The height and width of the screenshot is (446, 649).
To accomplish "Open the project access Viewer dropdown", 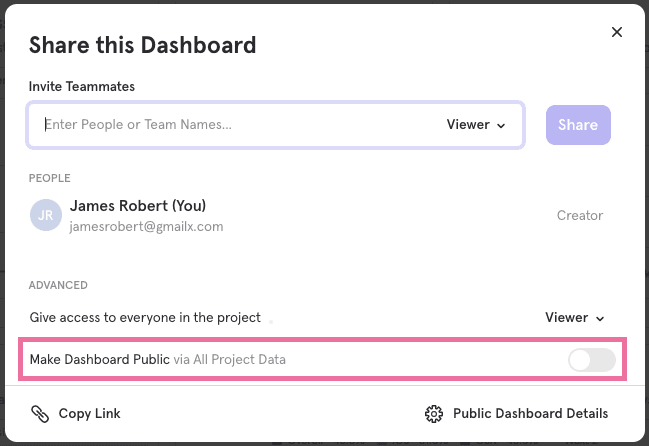I will pos(575,318).
